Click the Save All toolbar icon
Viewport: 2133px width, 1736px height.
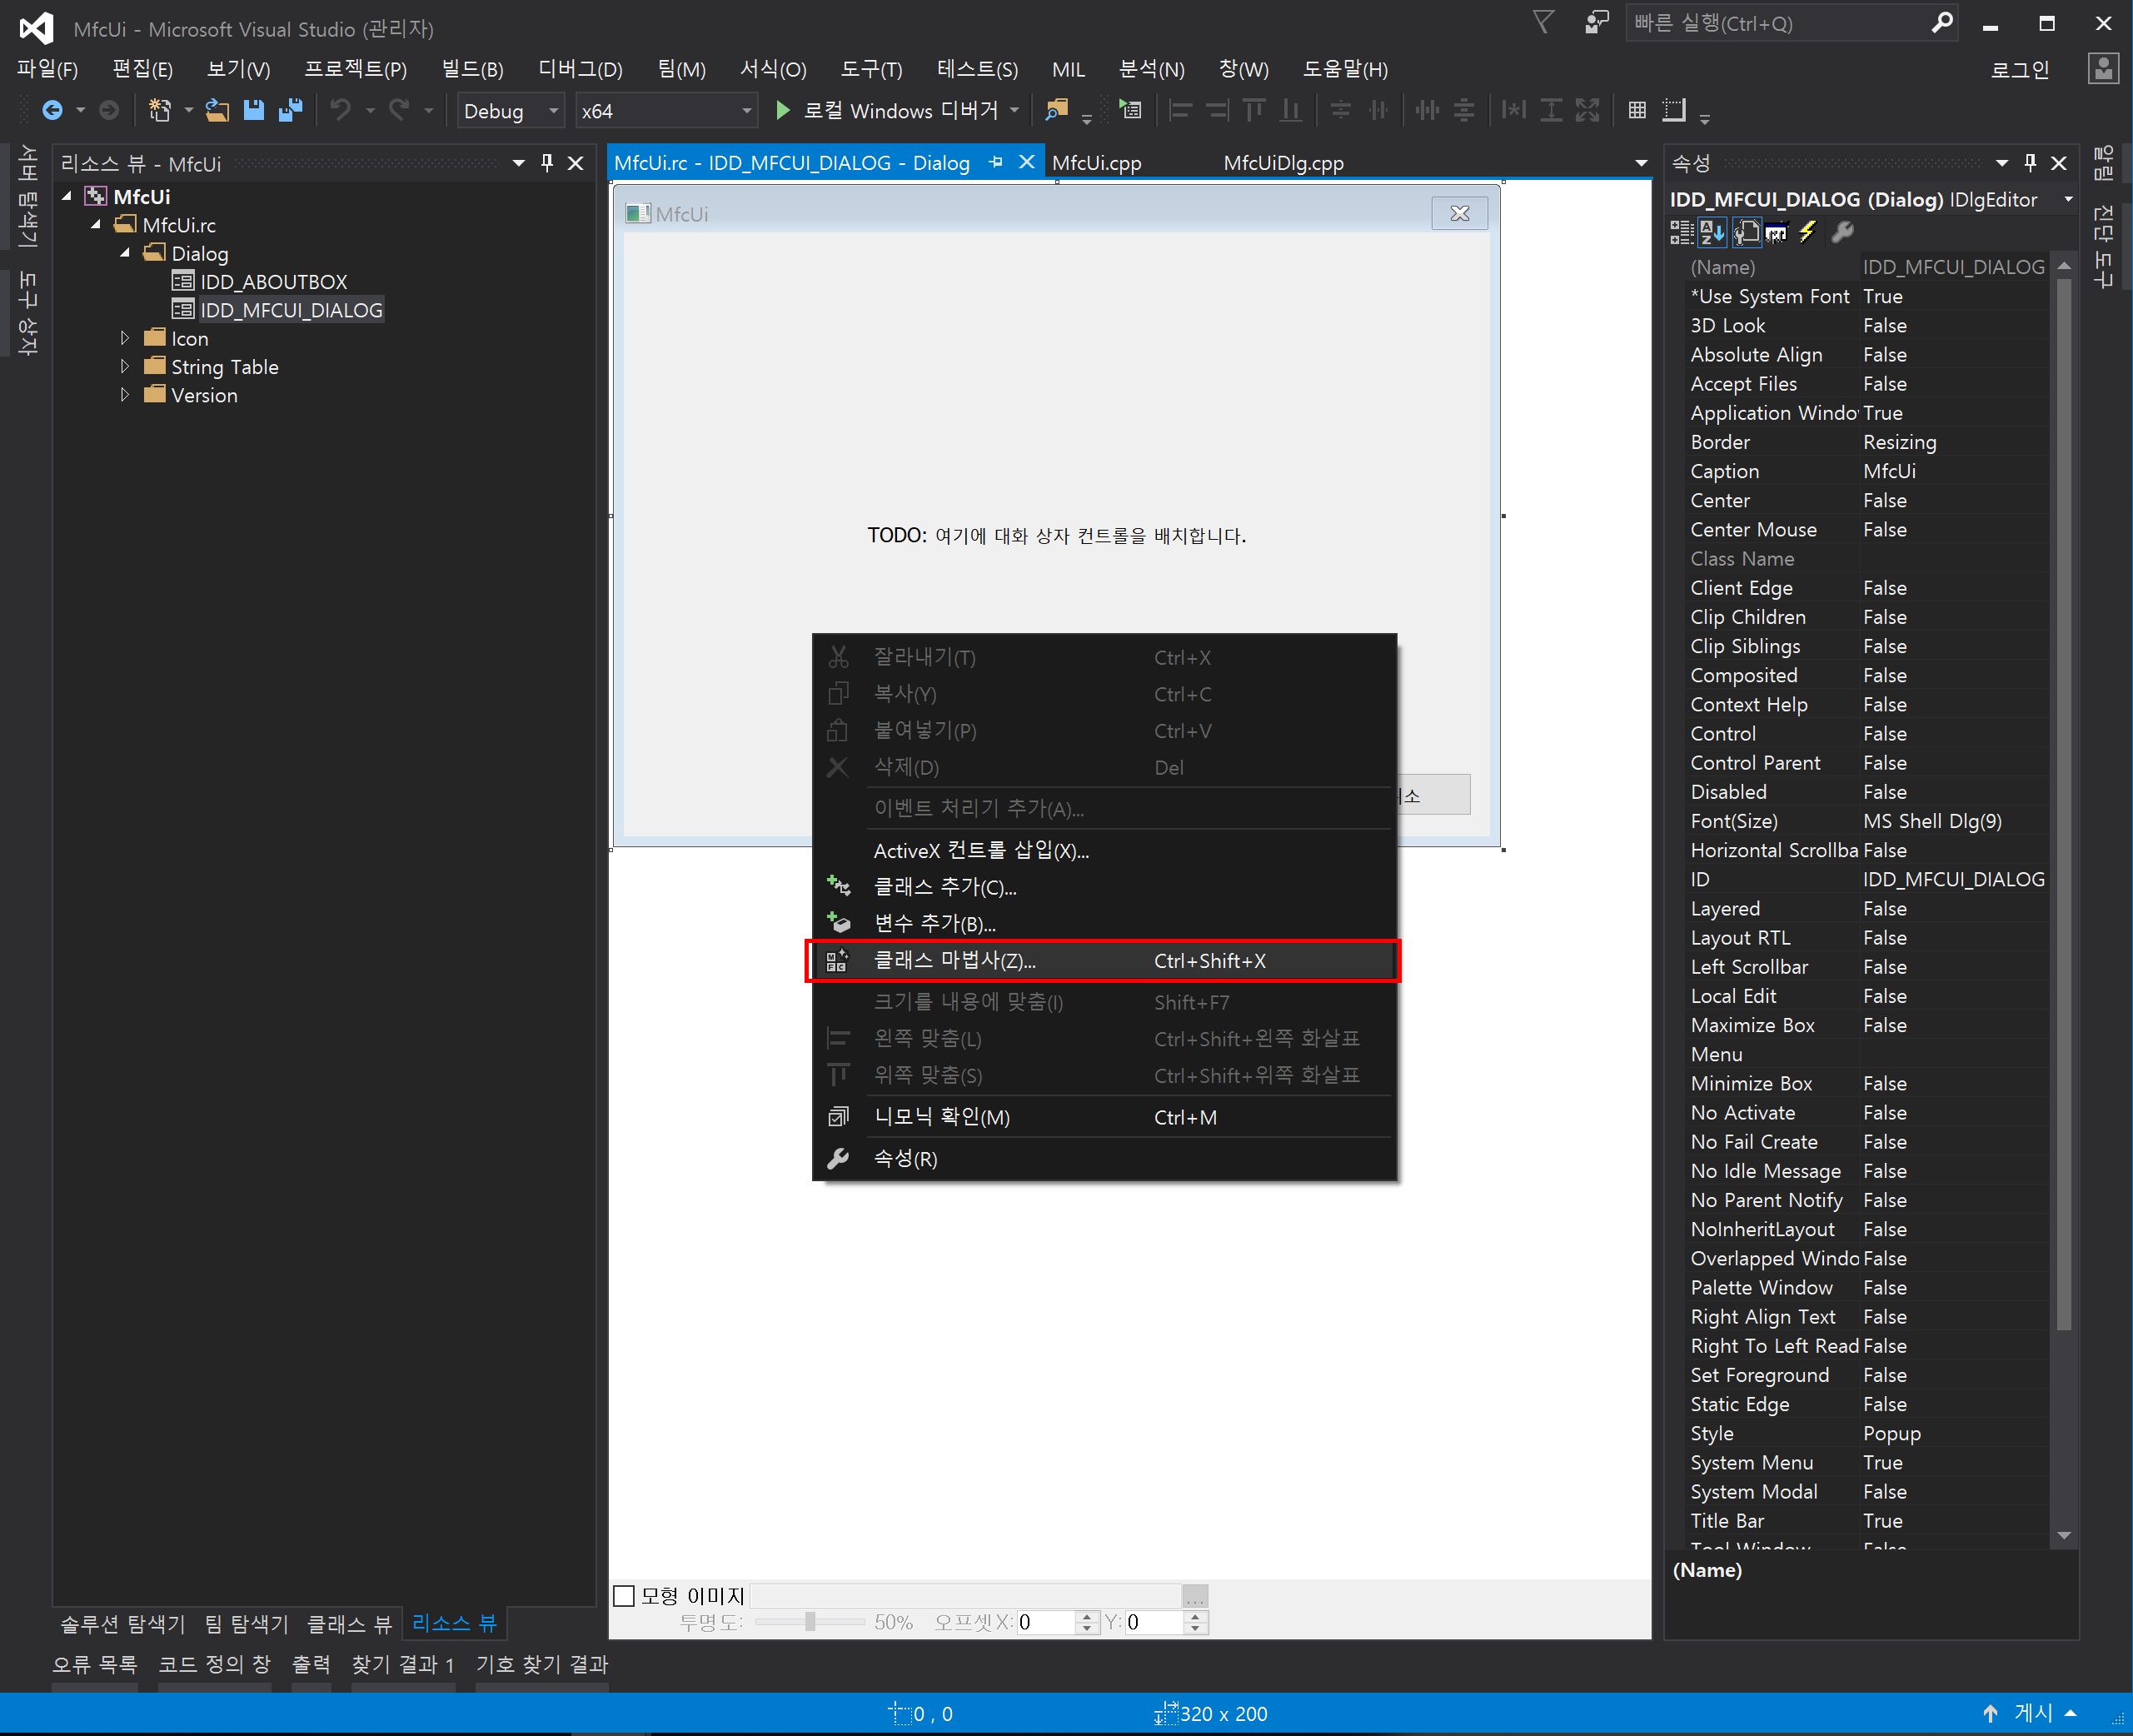291,110
